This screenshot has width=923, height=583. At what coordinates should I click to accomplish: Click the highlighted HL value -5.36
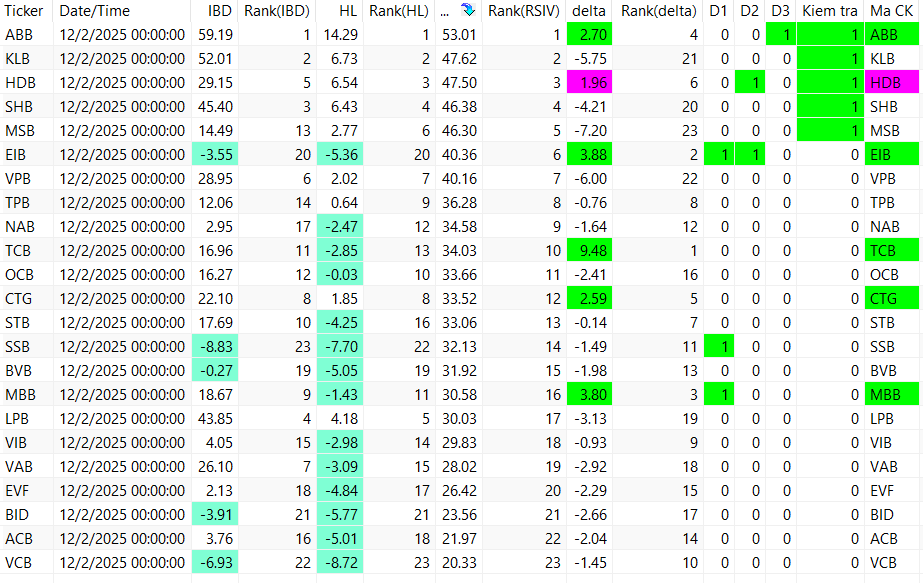tap(340, 155)
